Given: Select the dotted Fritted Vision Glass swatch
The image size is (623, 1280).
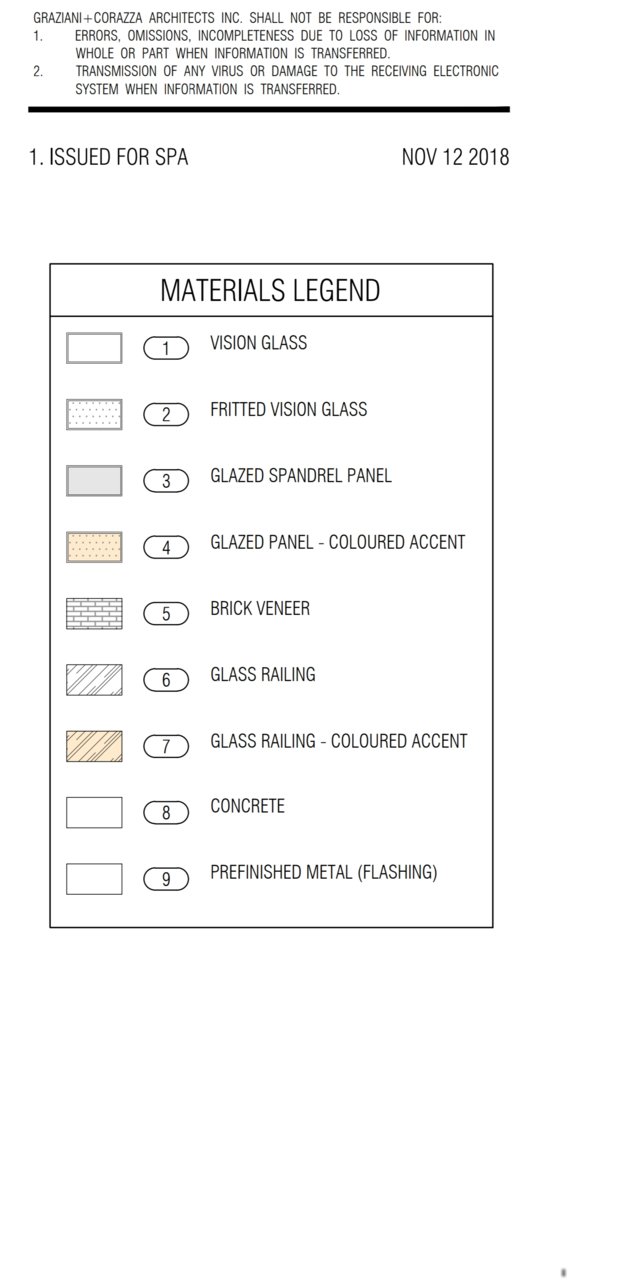Looking at the screenshot, I should pos(94,414).
